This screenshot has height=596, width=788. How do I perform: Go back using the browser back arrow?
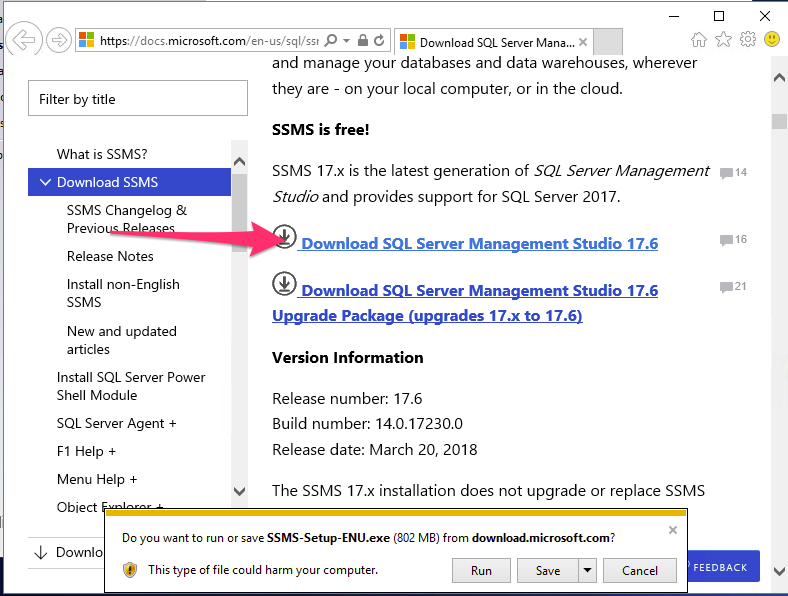pos(24,39)
